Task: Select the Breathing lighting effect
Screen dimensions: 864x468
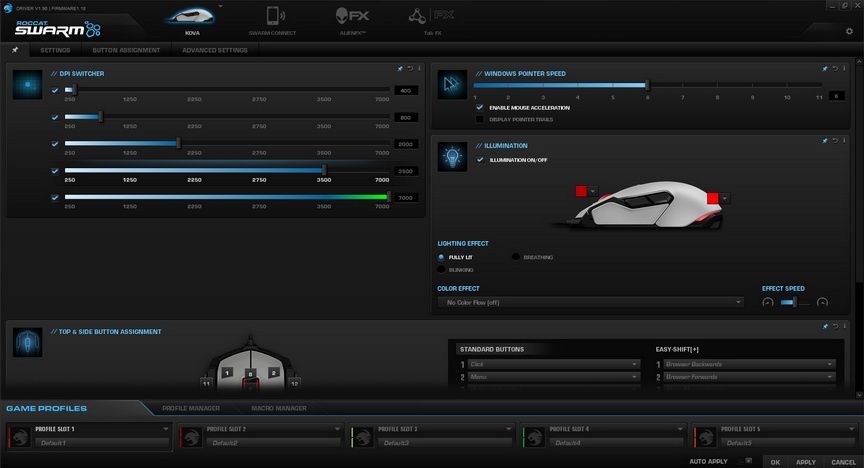Action: 516,257
